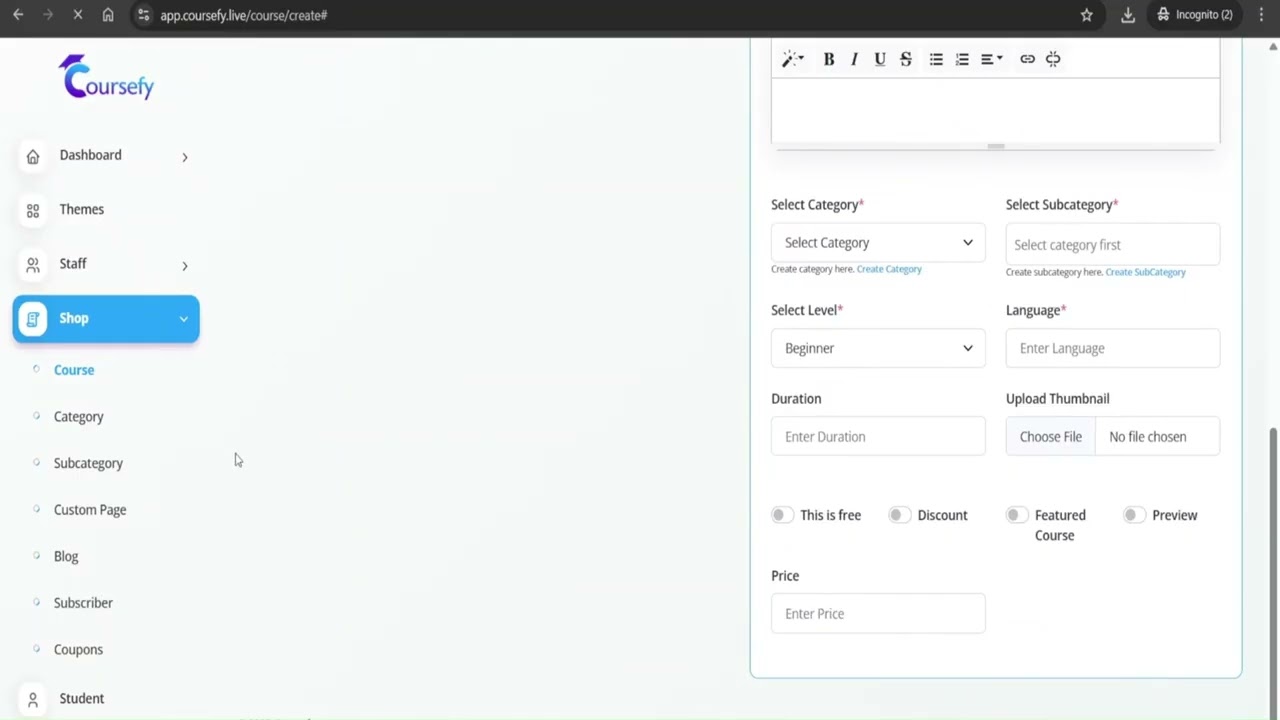This screenshot has height=720, width=1280.
Task: Click the Coursefy logo
Action: coord(107,77)
